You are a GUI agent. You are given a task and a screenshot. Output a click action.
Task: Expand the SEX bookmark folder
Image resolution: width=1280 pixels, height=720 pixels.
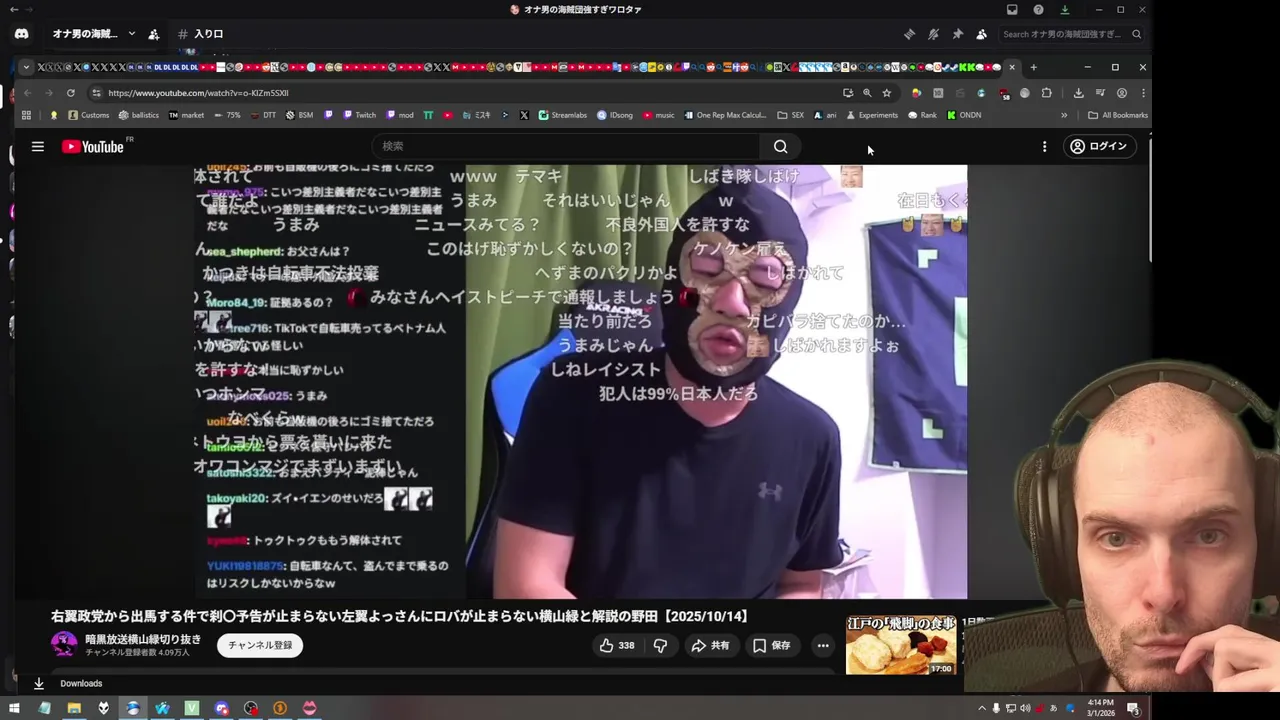[x=790, y=115]
